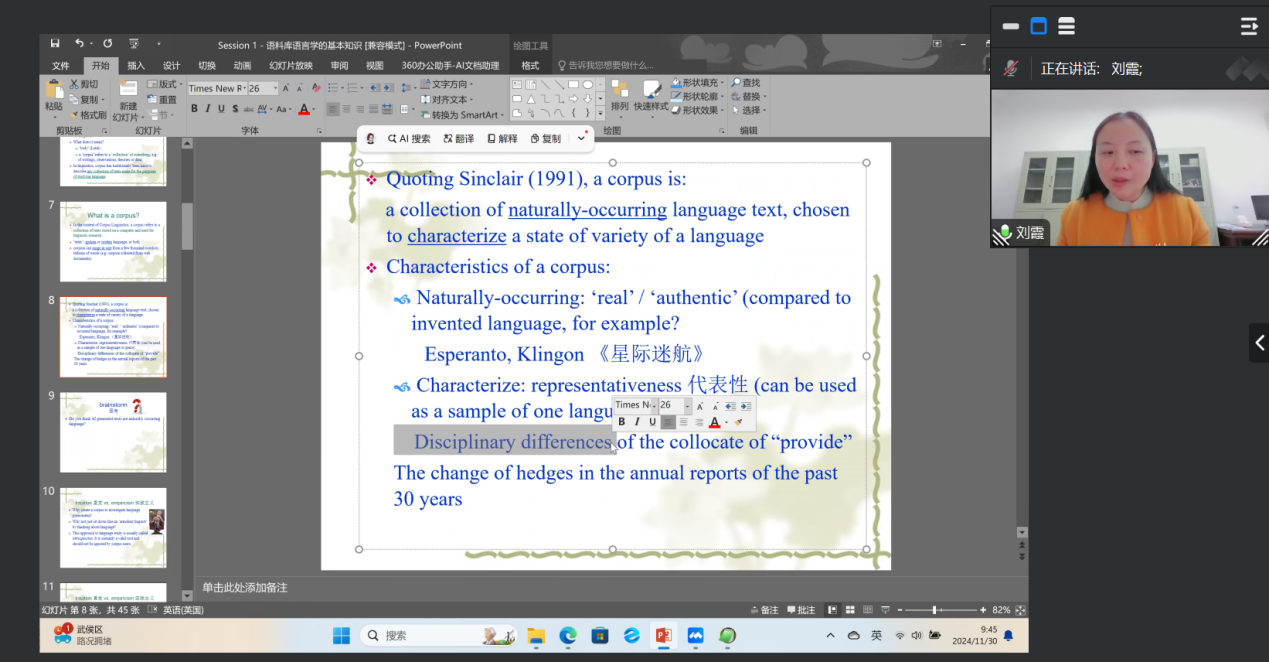Open the ribbon font size dropdown

pyautogui.click(x=276, y=88)
